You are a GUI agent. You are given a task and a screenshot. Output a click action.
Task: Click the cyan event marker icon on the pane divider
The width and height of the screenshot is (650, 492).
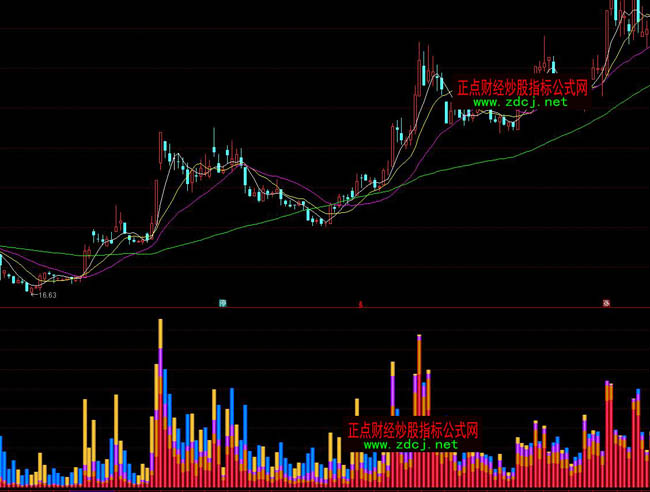point(223,302)
